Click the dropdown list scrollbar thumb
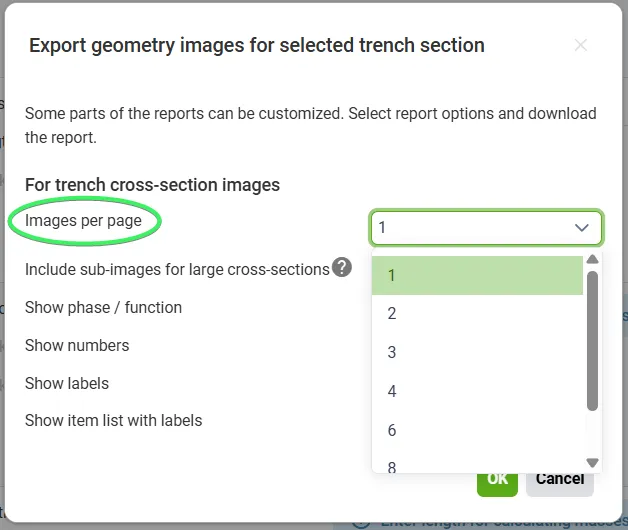Screen dimensions: 628x530 (x=592, y=340)
